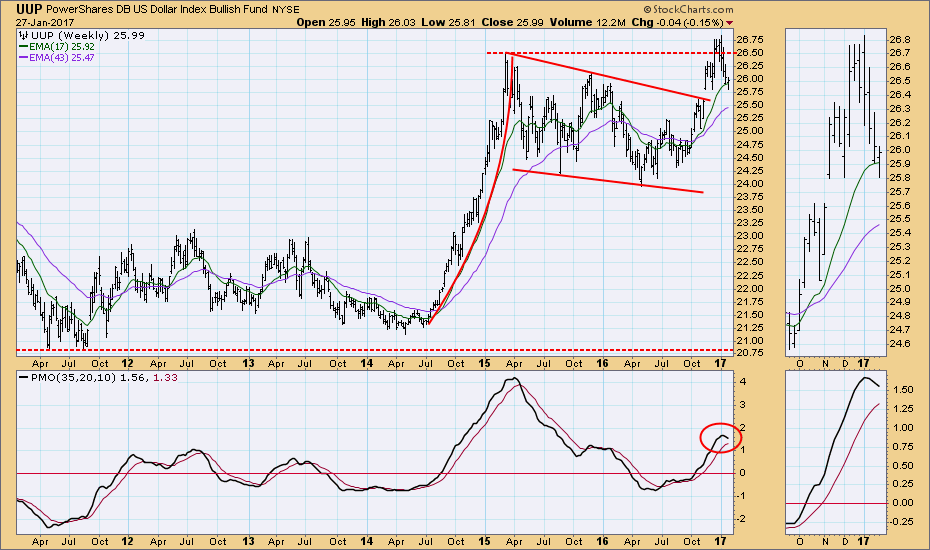Click the 26.8 label on zoom panel axis
The width and height of the screenshot is (930, 550).
click(900, 40)
